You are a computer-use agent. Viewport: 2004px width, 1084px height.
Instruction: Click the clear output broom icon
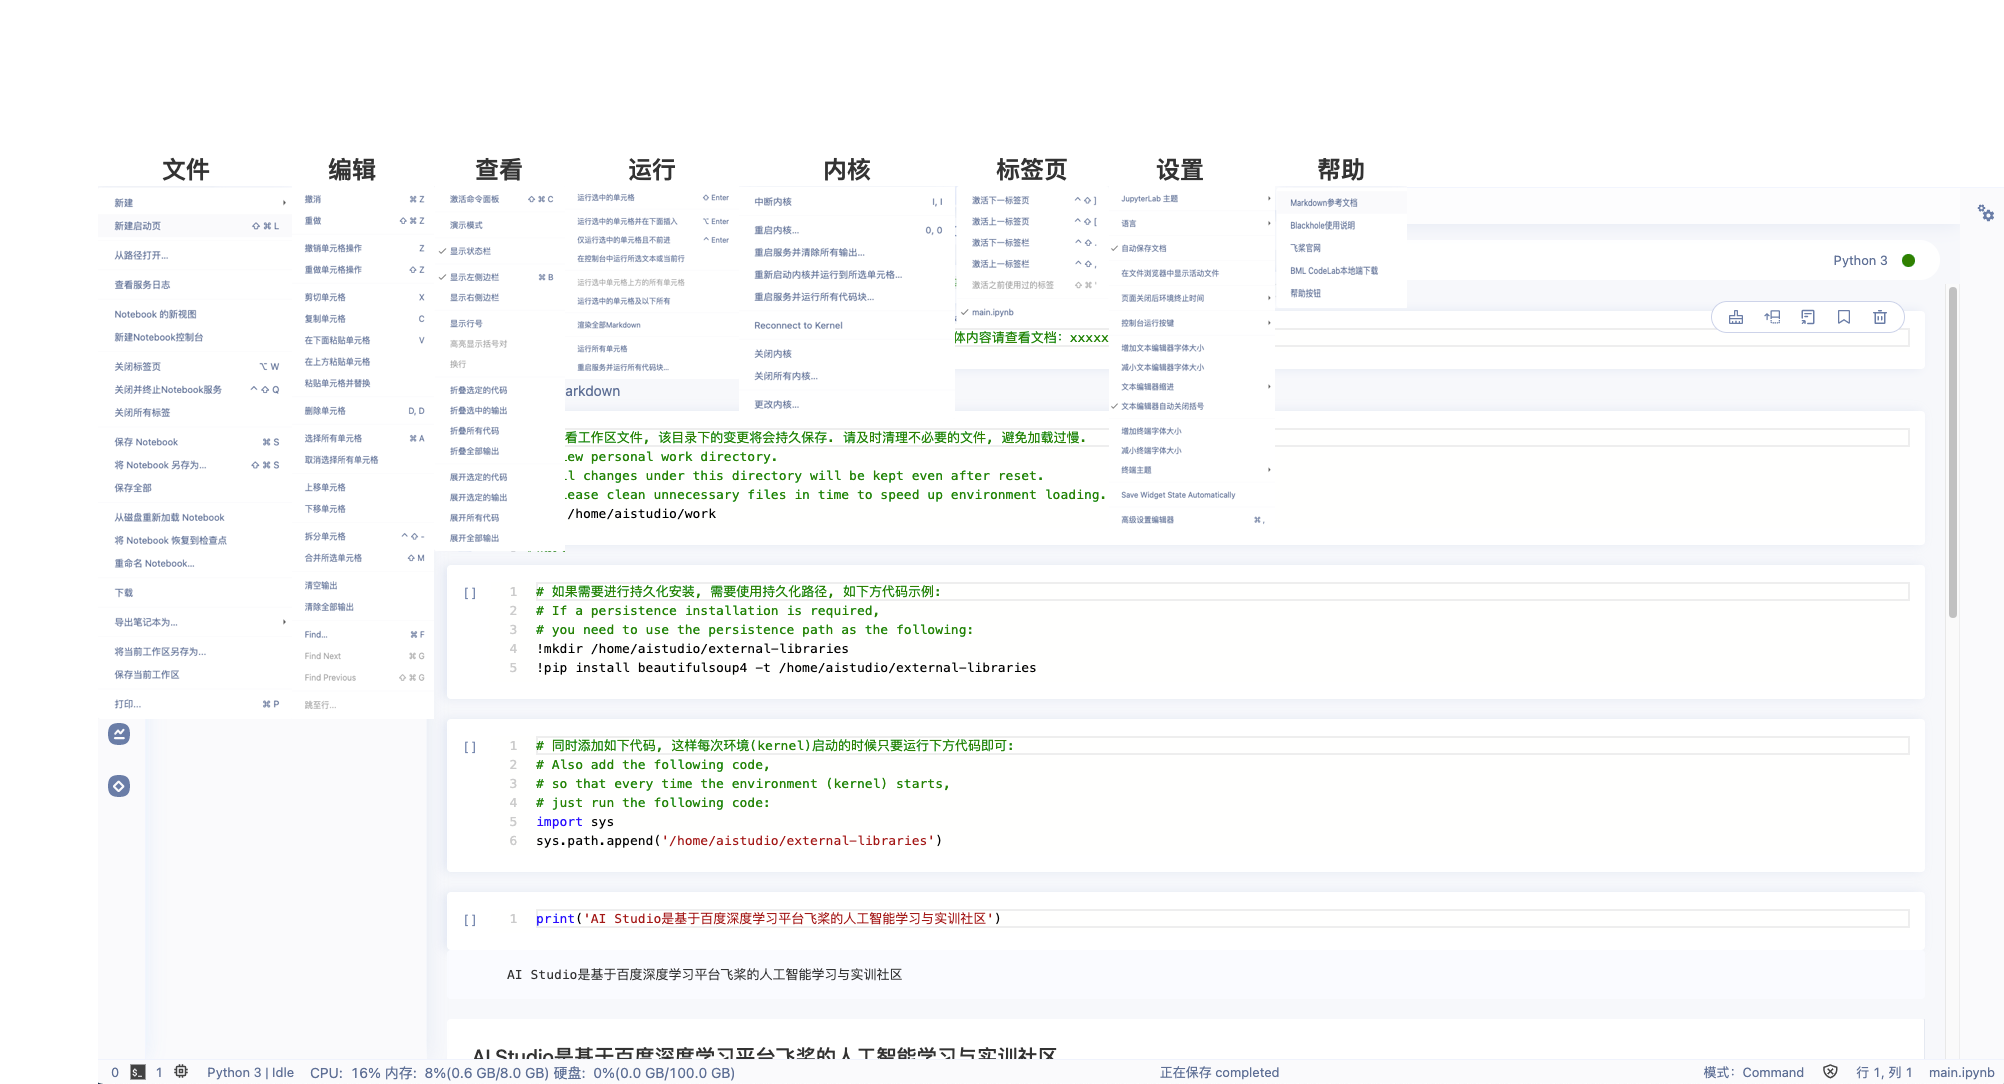point(1736,317)
